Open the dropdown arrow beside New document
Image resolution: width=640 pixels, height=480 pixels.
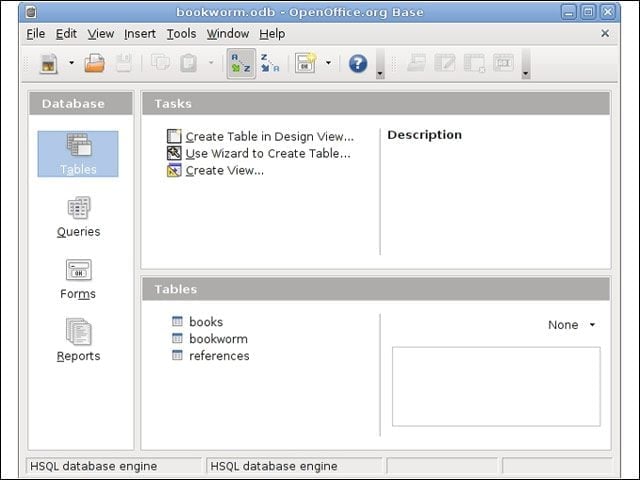[71, 63]
